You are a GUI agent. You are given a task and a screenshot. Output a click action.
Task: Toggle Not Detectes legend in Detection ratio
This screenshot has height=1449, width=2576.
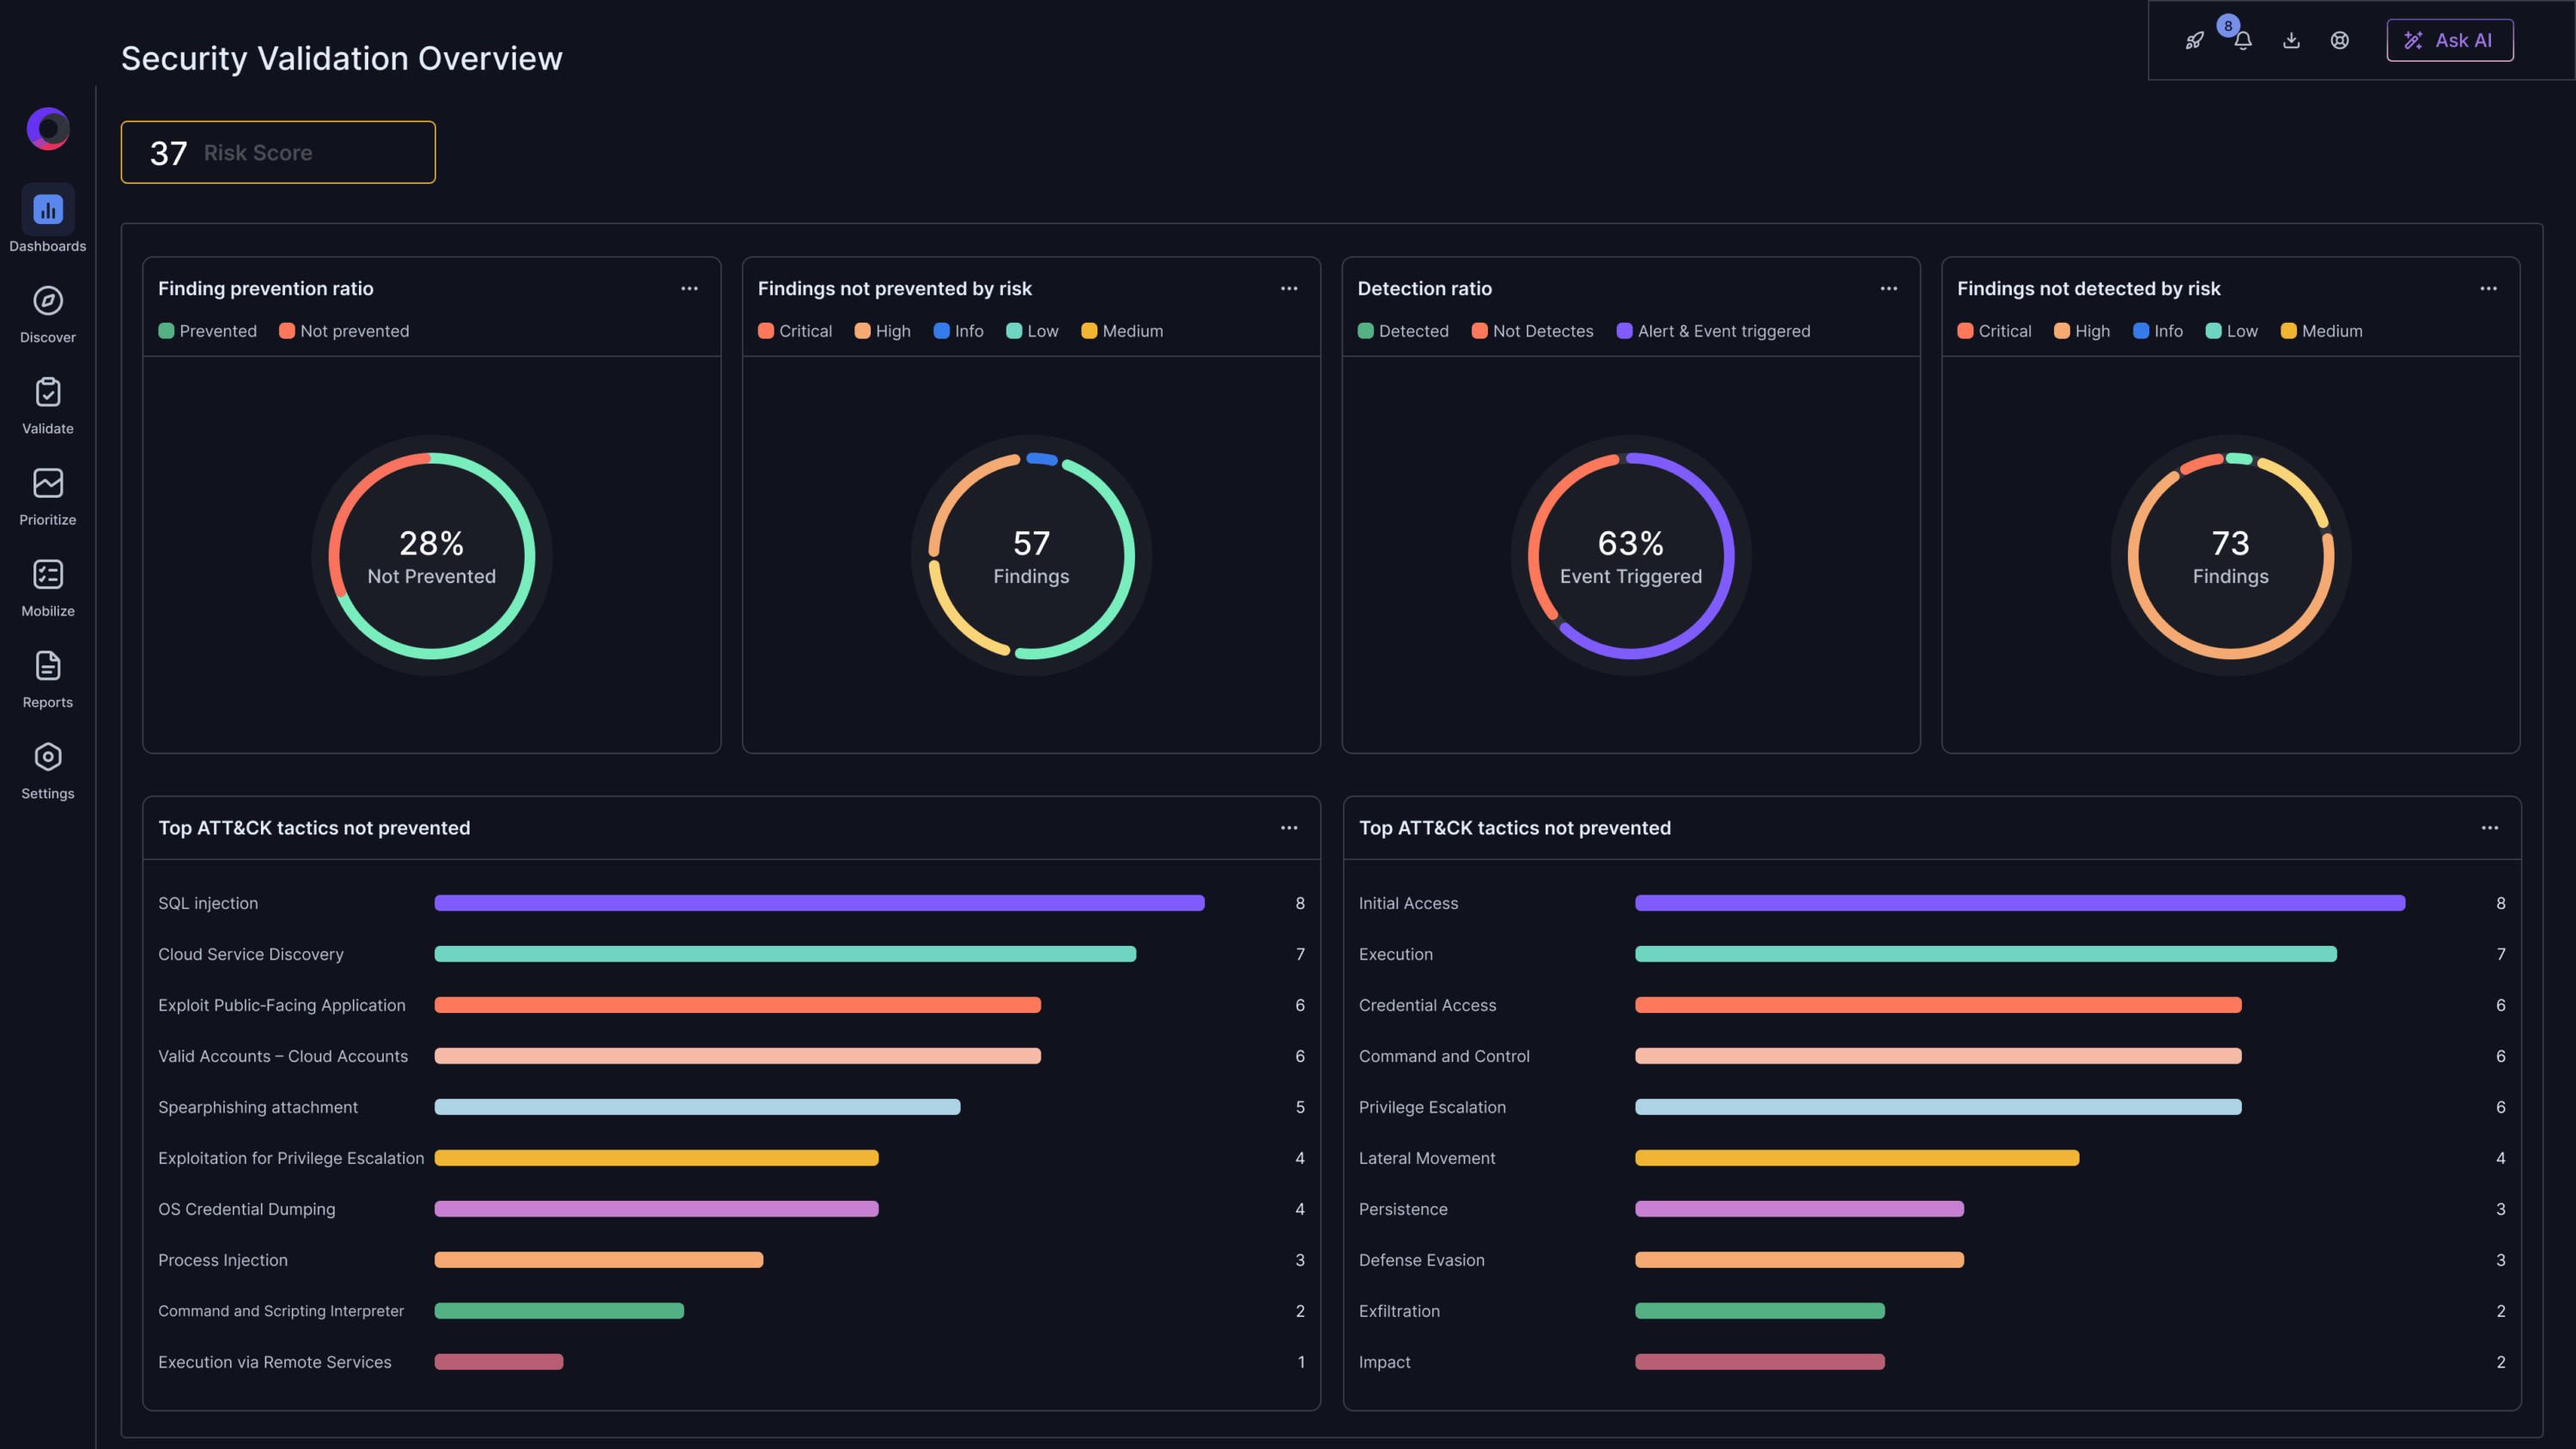coord(1532,331)
